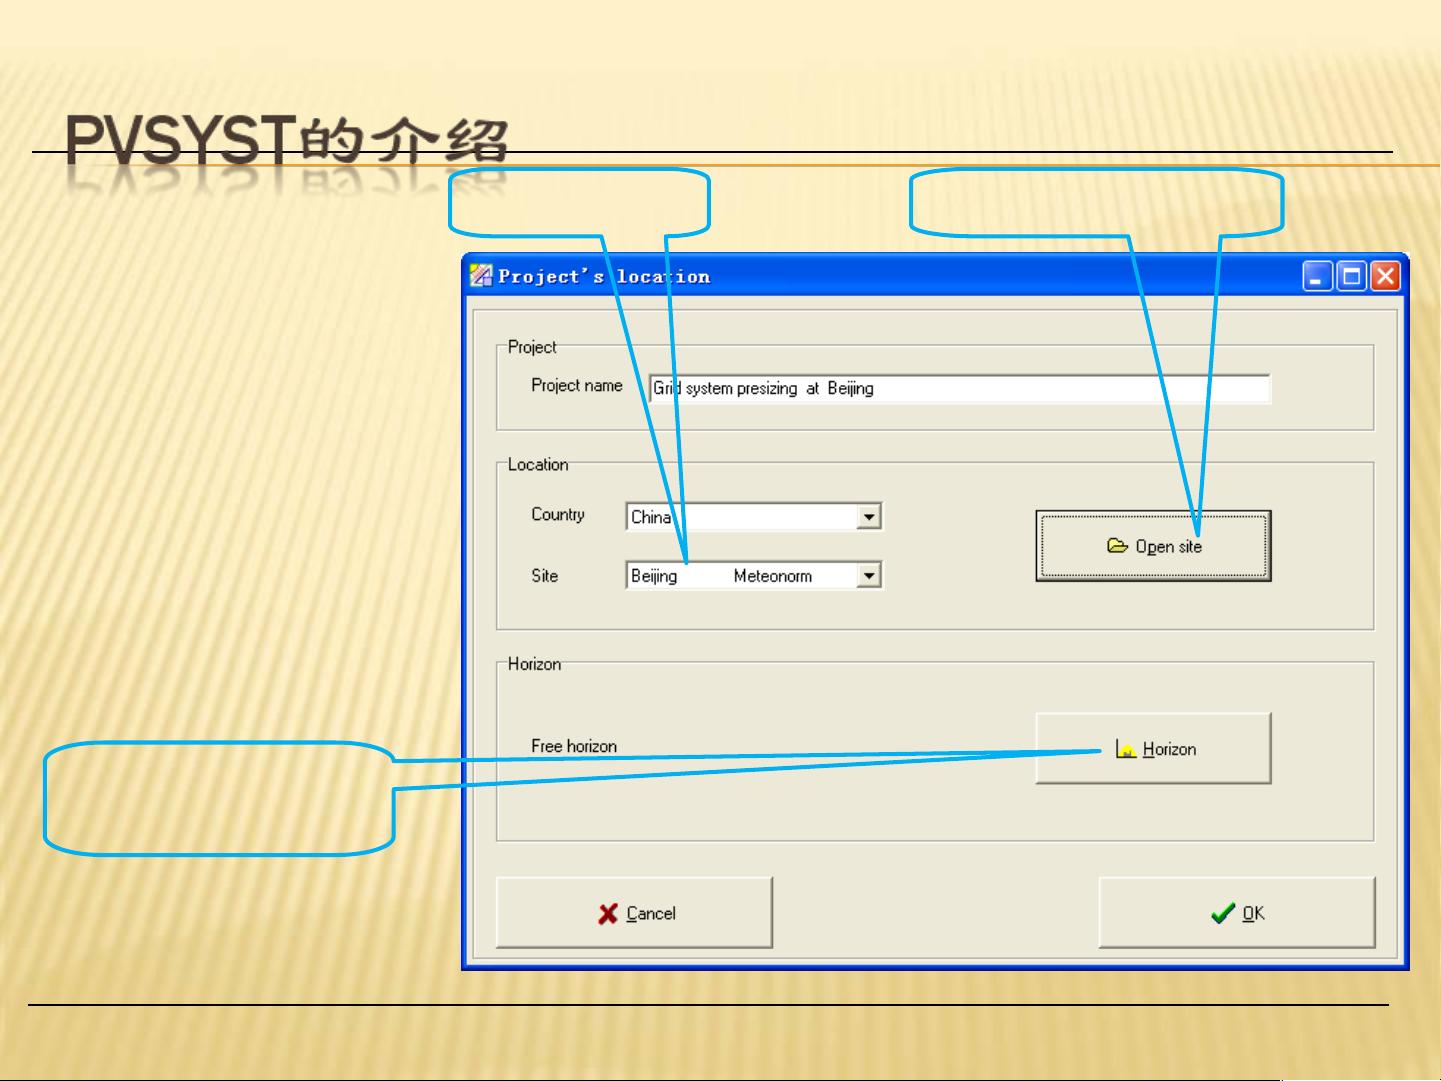
Task: Click the Country combo box arrow
Action: [x=869, y=516]
